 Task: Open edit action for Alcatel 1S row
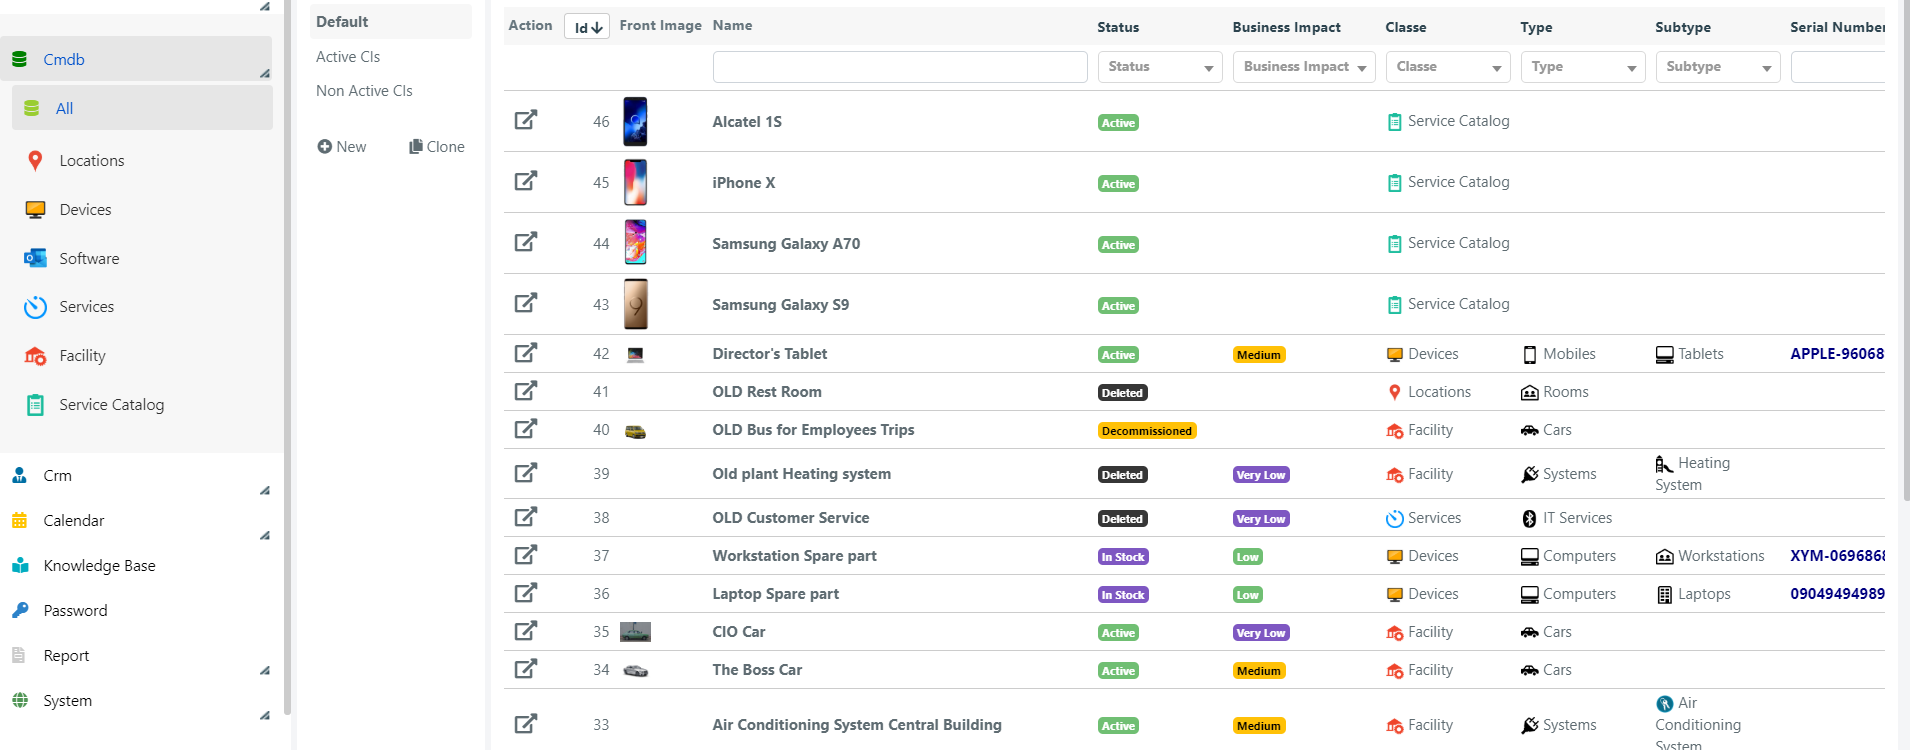coord(525,121)
